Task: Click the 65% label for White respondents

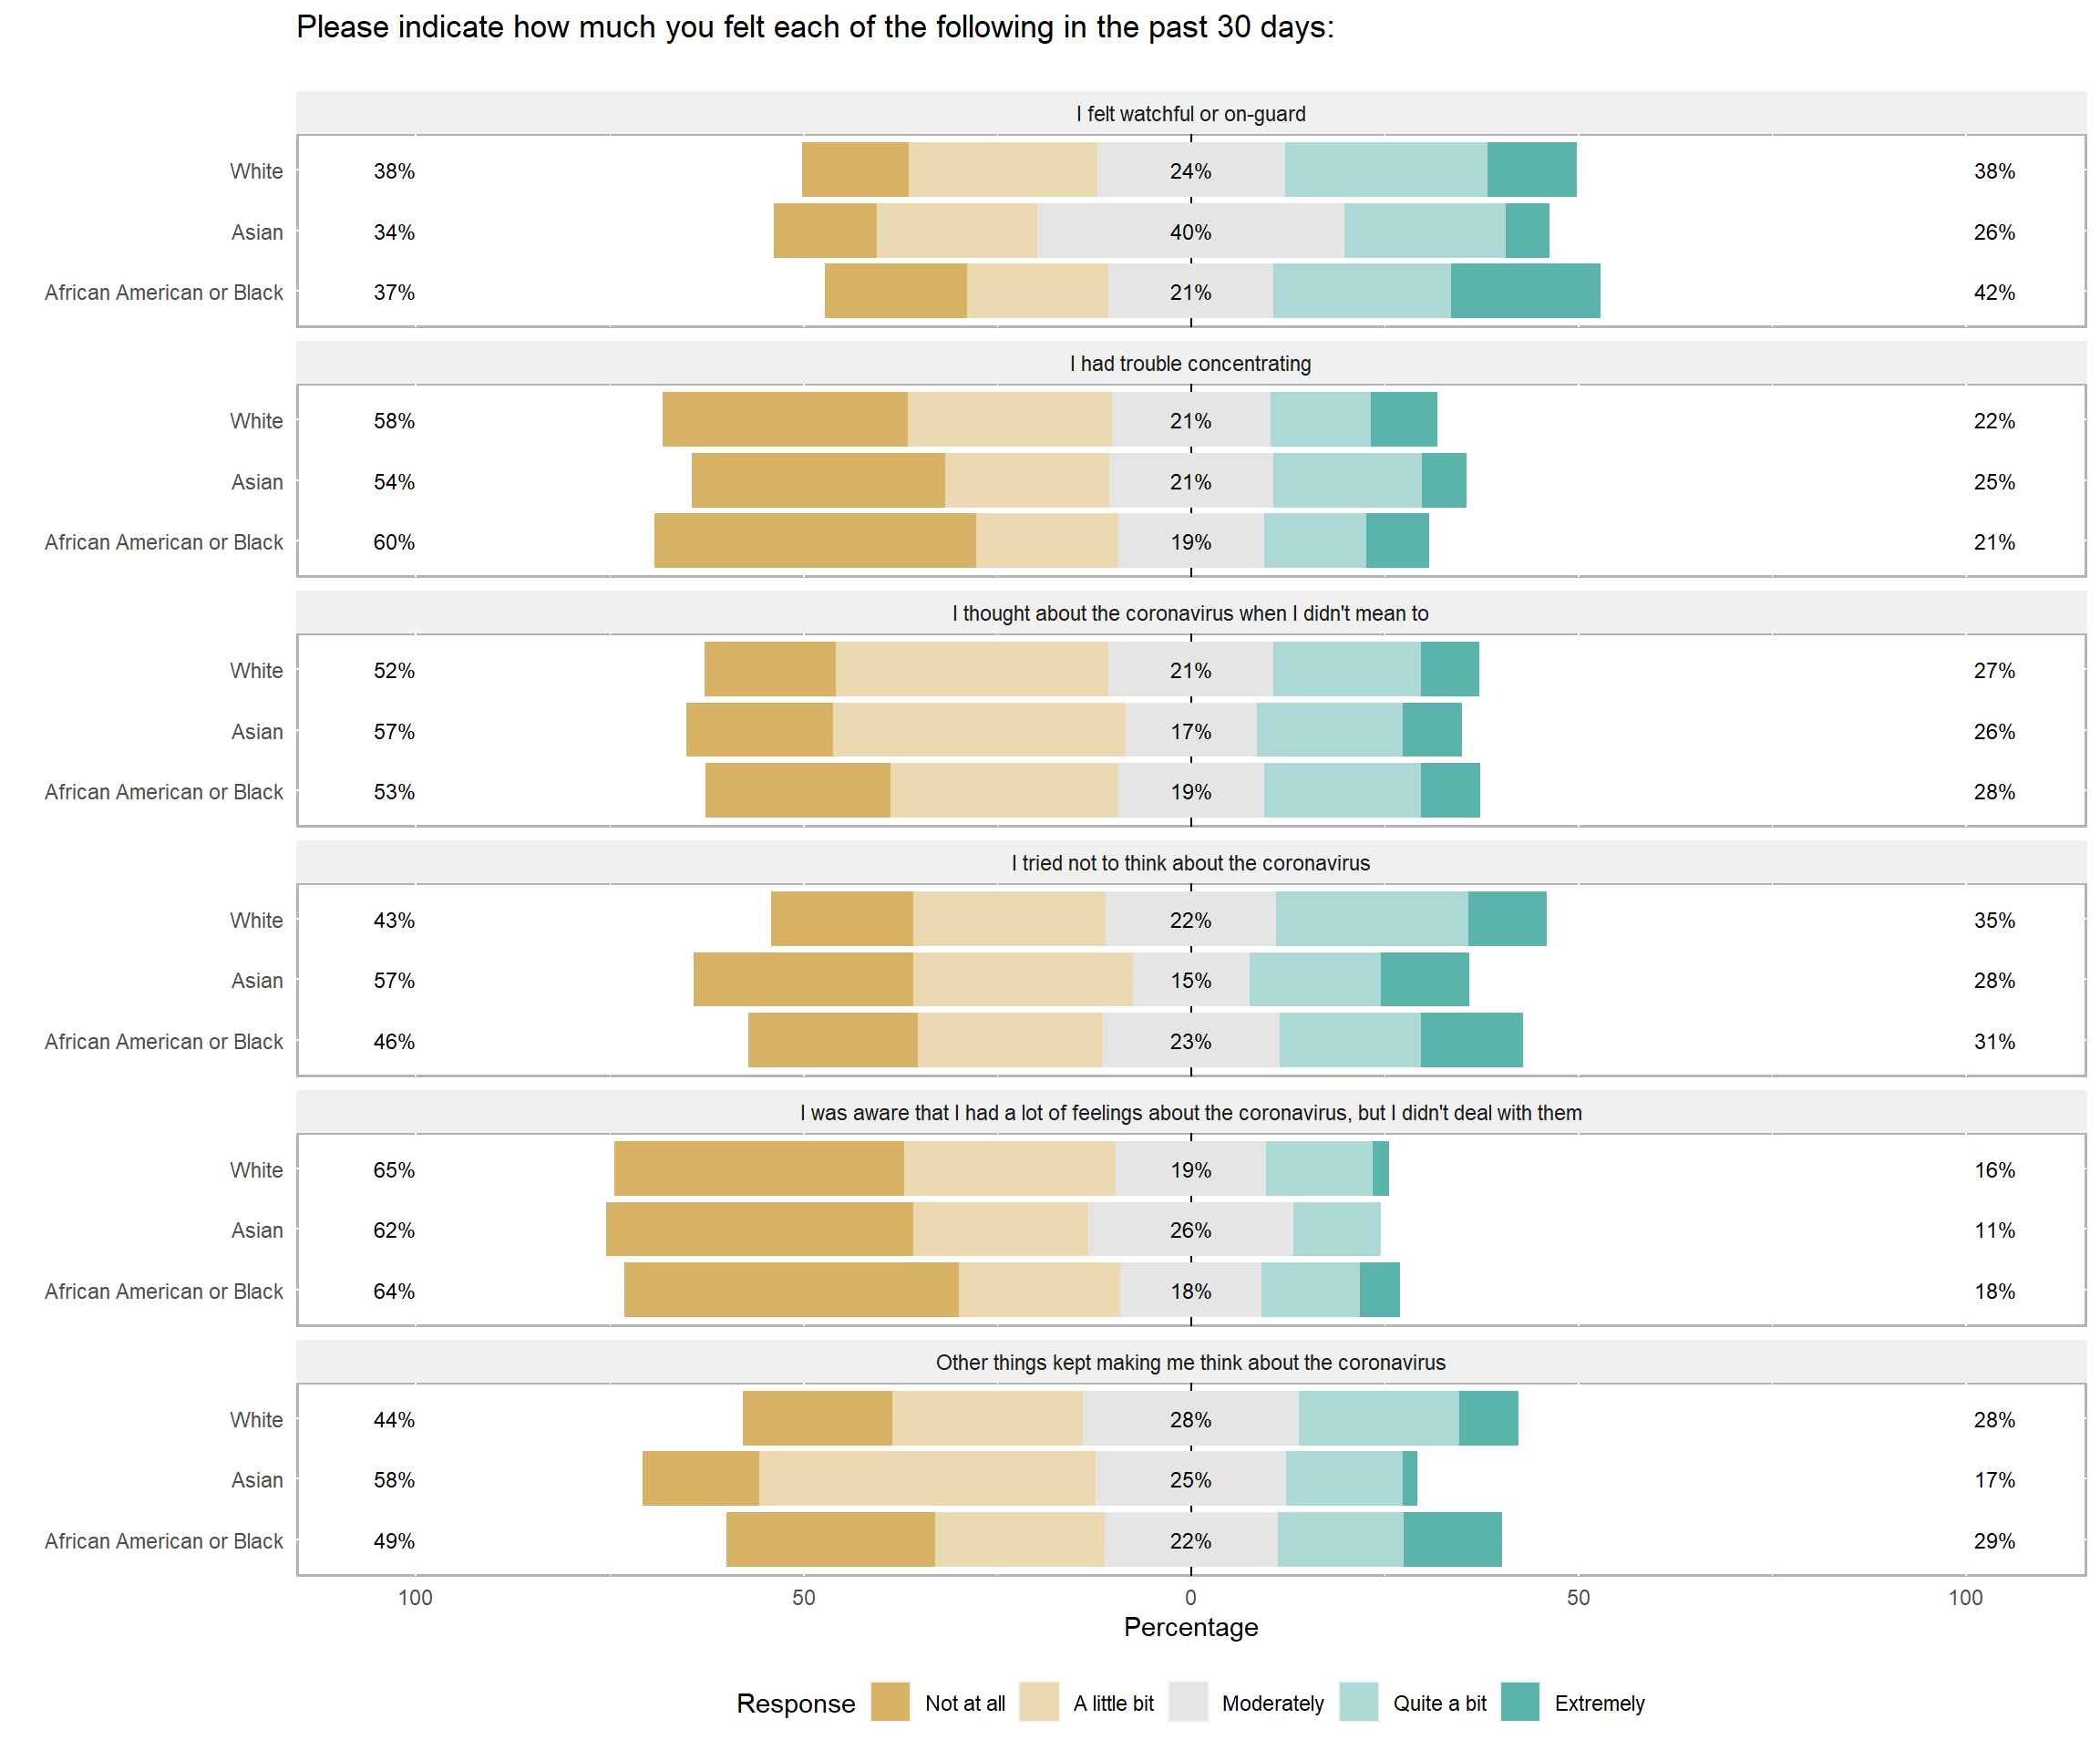Action: pos(394,1170)
